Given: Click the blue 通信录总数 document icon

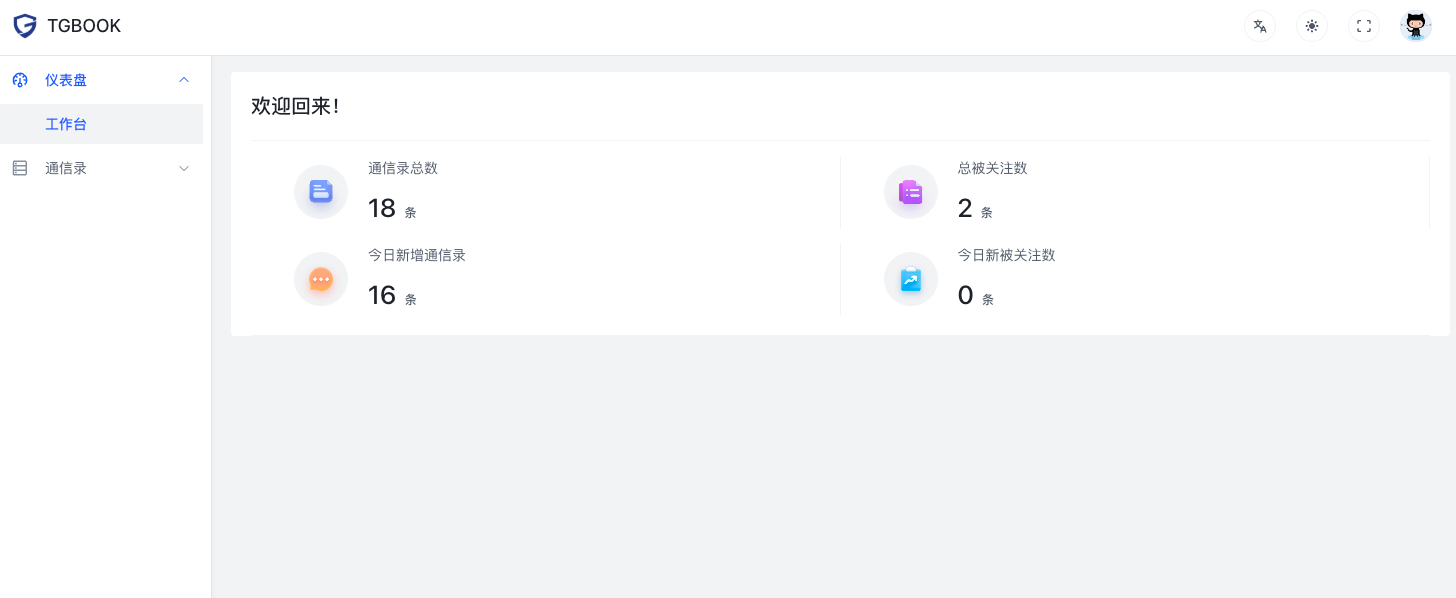Looking at the screenshot, I should click(x=321, y=192).
